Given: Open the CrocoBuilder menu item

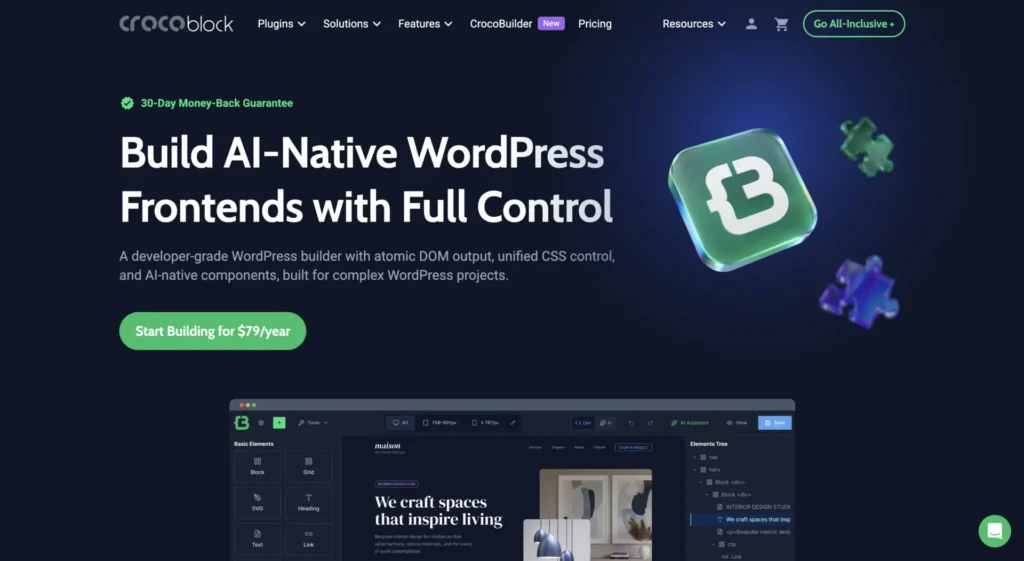Looking at the screenshot, I should pos(501,24).
